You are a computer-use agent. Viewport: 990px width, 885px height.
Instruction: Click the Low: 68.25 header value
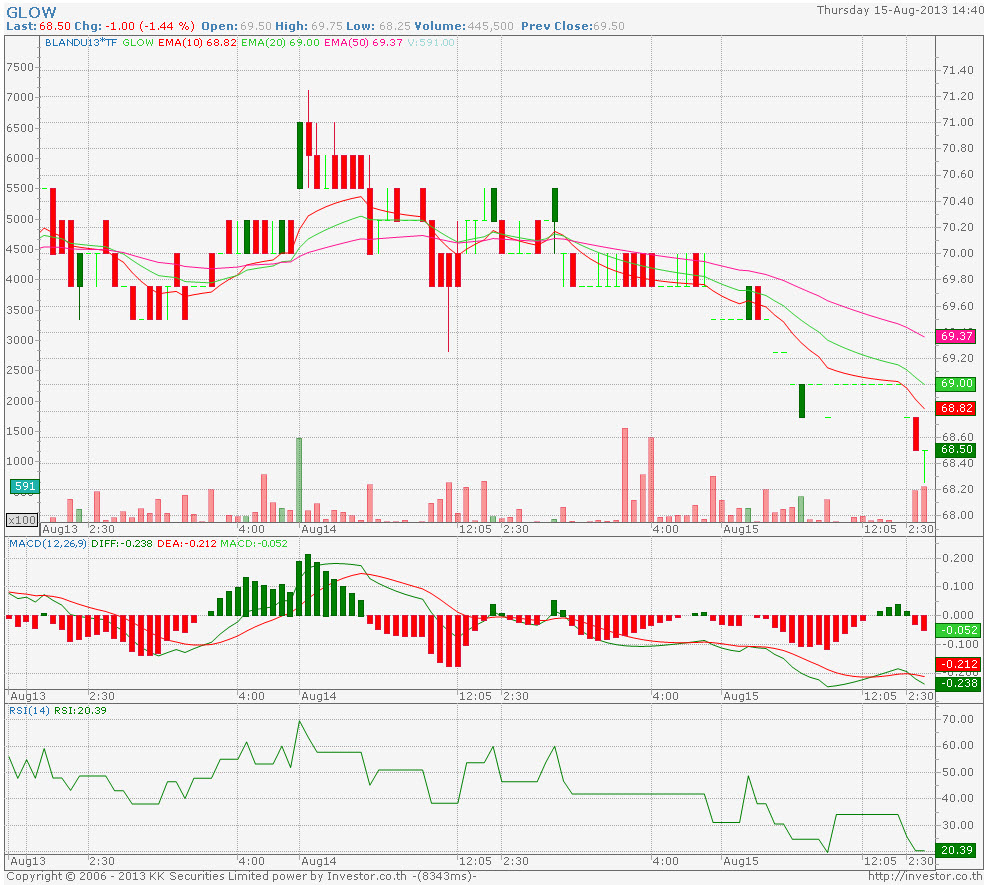(378, 26)
